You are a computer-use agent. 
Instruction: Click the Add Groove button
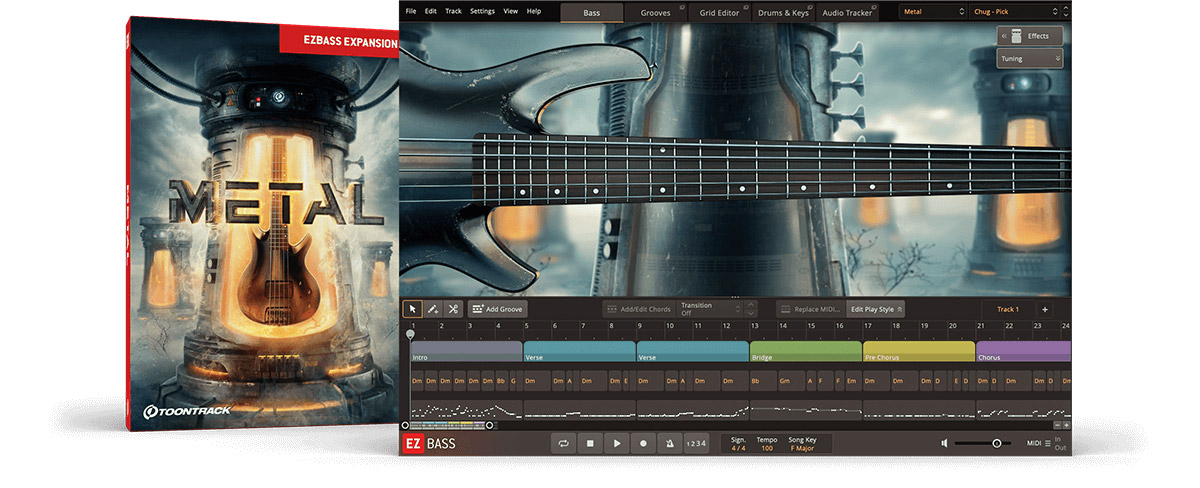coord(496,310)
